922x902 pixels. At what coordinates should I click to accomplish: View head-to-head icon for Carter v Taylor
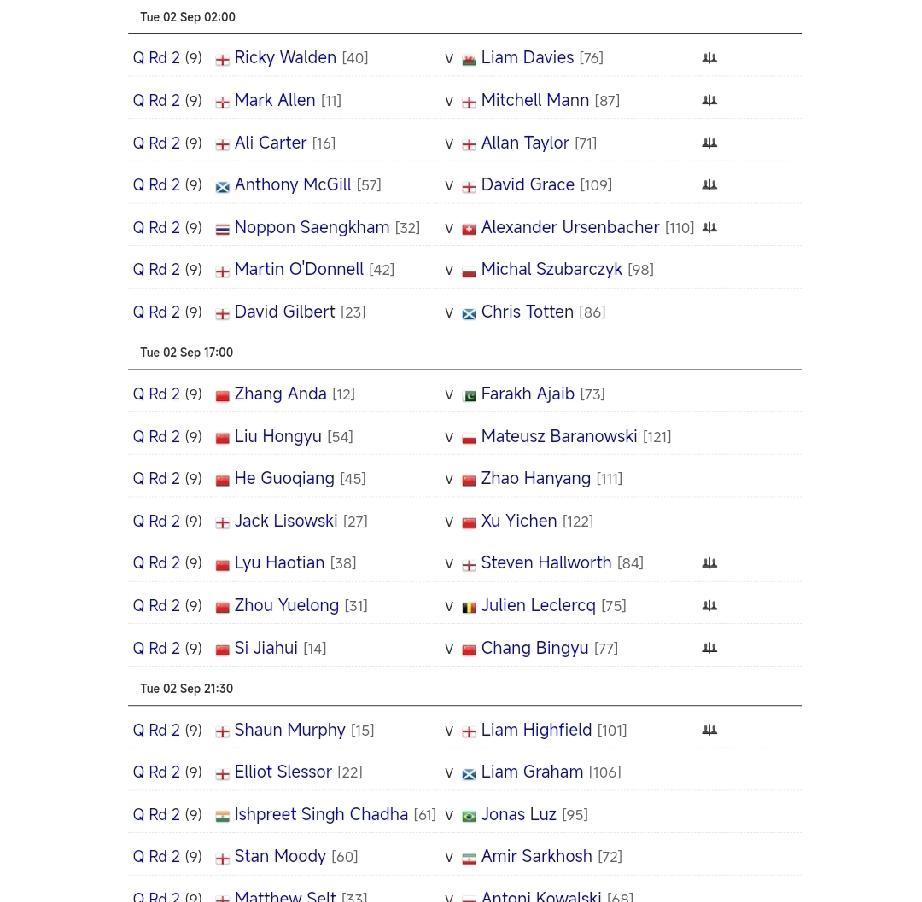click(709, 143)
